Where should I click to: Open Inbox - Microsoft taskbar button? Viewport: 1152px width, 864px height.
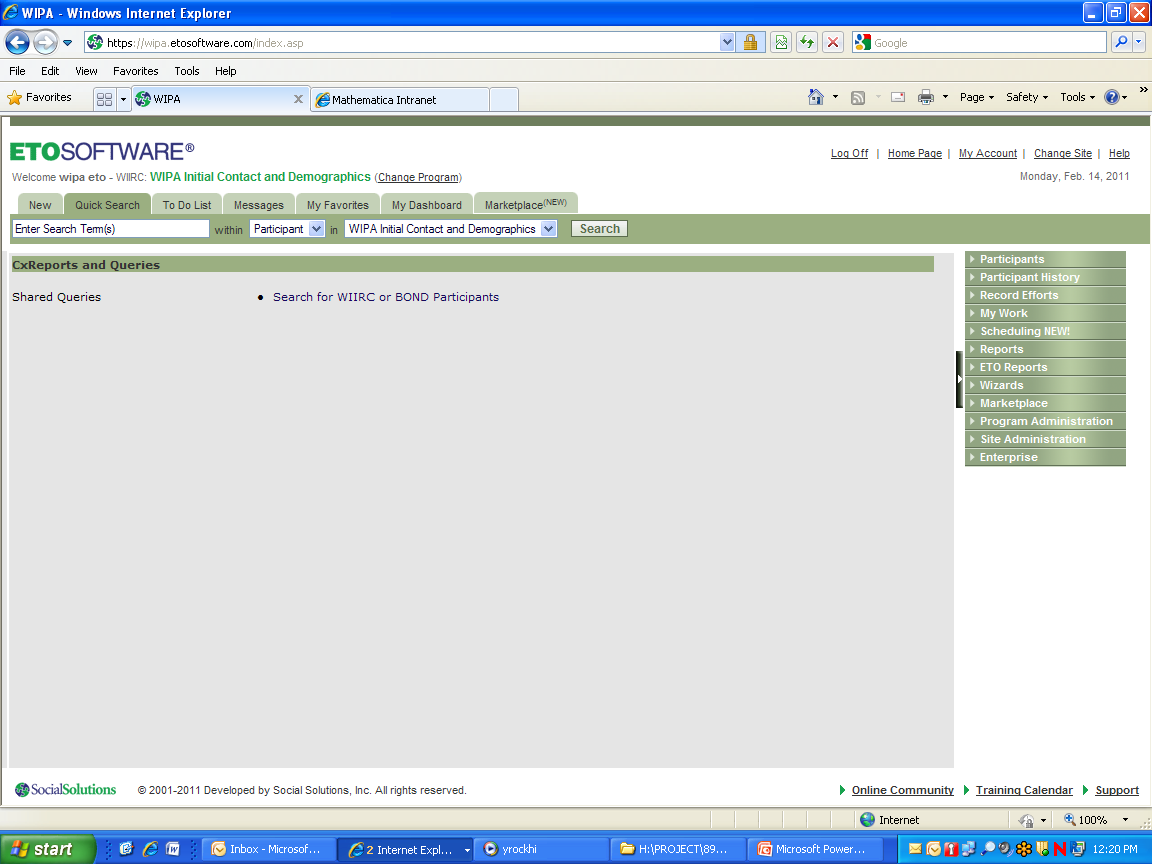pos(269,849)
